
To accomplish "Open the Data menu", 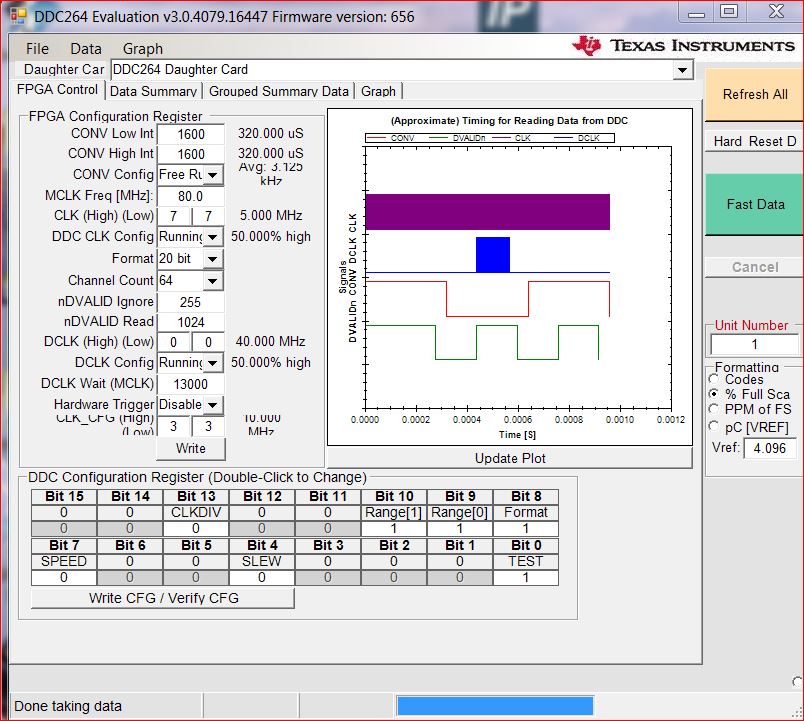I will click(86, 49).
